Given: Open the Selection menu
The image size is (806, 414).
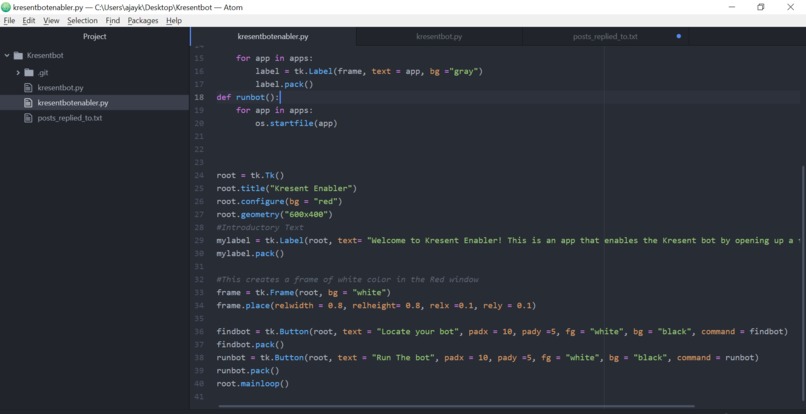Looking at the screenshot, I should click(82, 21).
